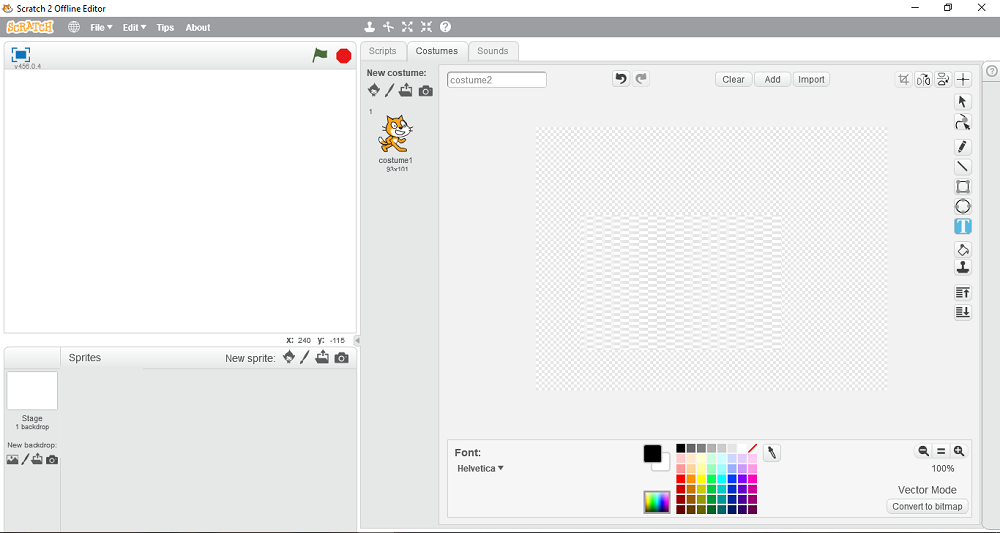
Task: Click the crop costume icon
Action: [x=904, y=80]
